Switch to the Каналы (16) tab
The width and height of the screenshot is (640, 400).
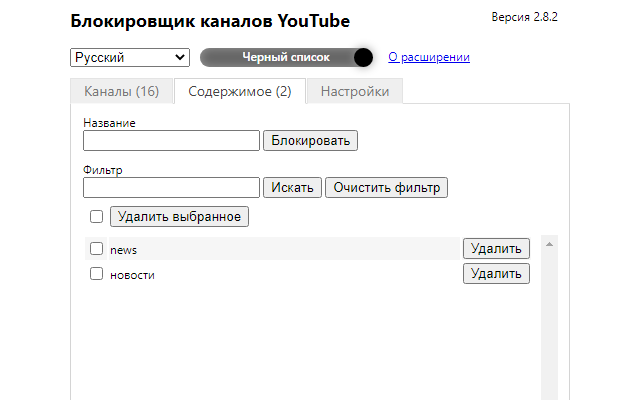121,91
